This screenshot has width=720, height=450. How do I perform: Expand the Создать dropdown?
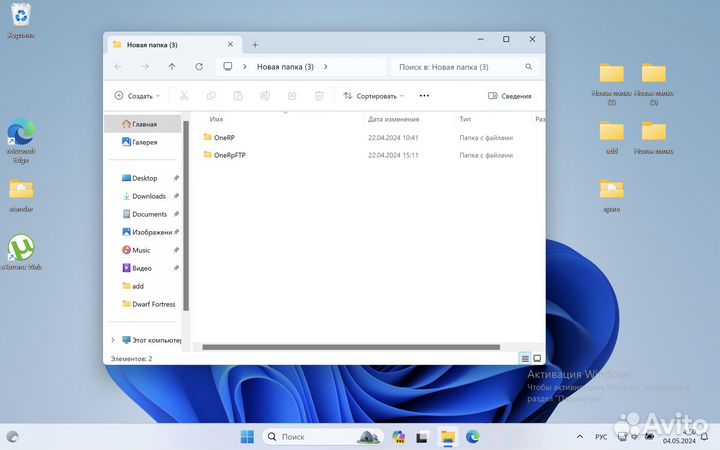[x=135, y=96]
